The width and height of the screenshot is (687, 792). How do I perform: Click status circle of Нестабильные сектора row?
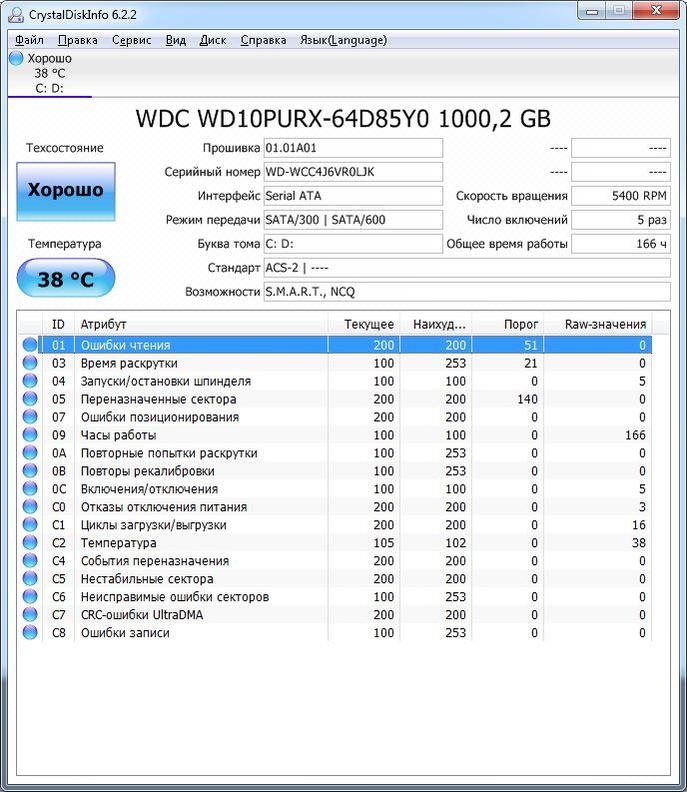(x=30, y=578)
